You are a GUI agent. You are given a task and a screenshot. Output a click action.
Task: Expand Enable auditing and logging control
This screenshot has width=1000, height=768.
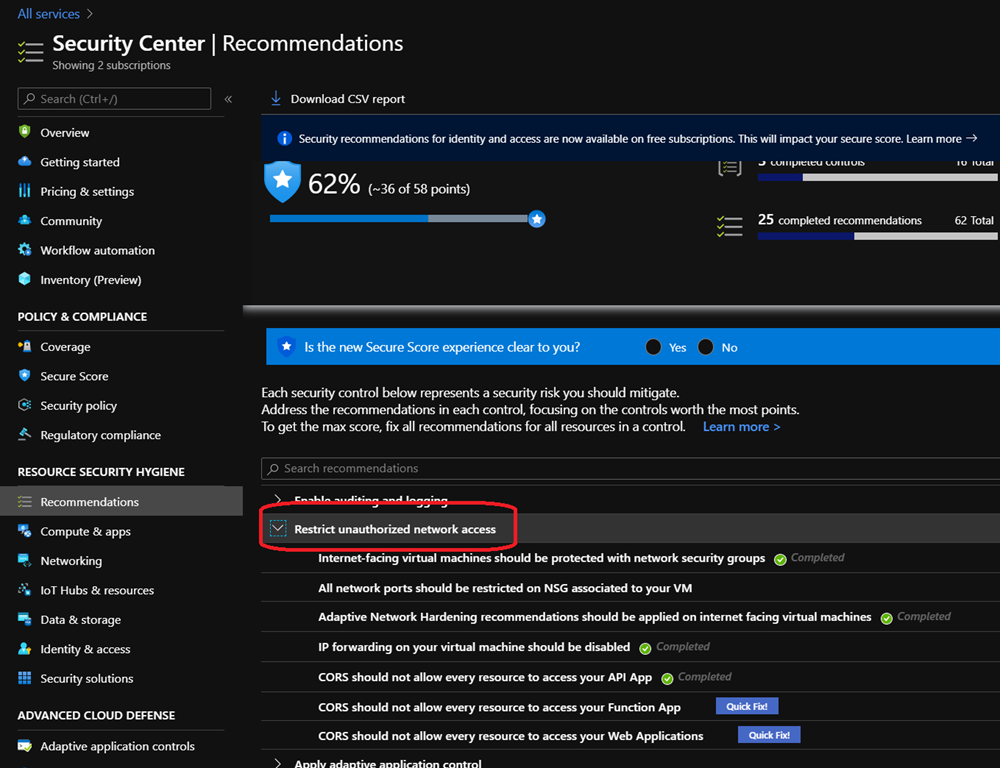pyautogui.click(x=277, y=499)
